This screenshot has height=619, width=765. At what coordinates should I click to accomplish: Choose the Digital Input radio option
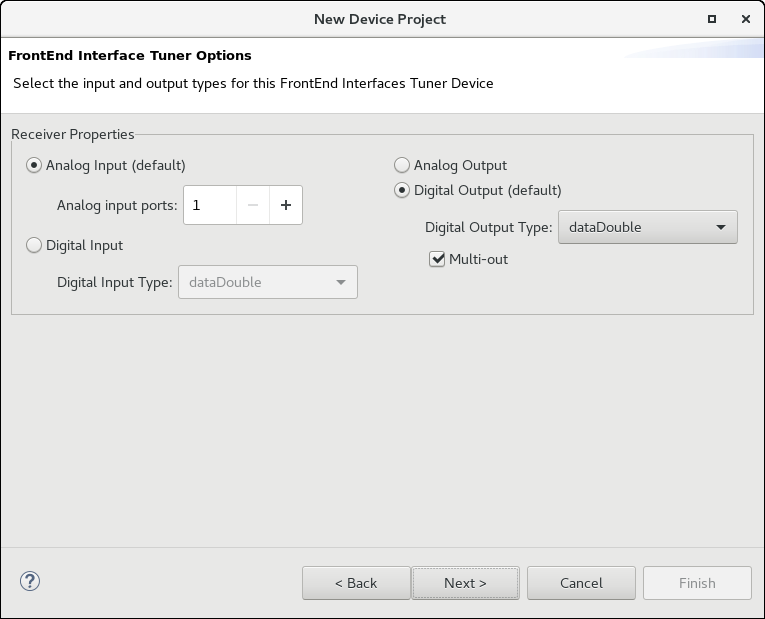35,245
